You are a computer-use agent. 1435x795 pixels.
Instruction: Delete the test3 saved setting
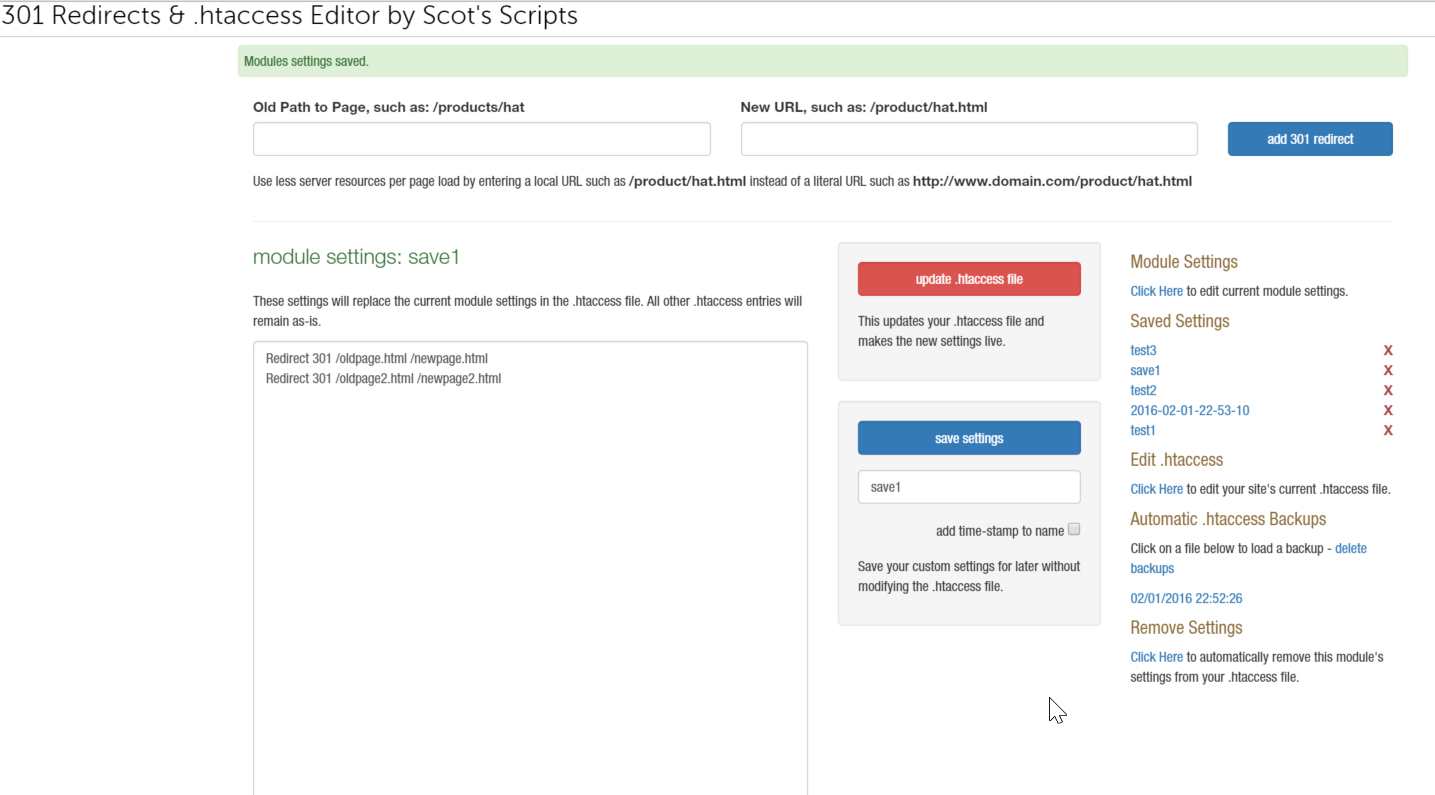(1387, 351)
